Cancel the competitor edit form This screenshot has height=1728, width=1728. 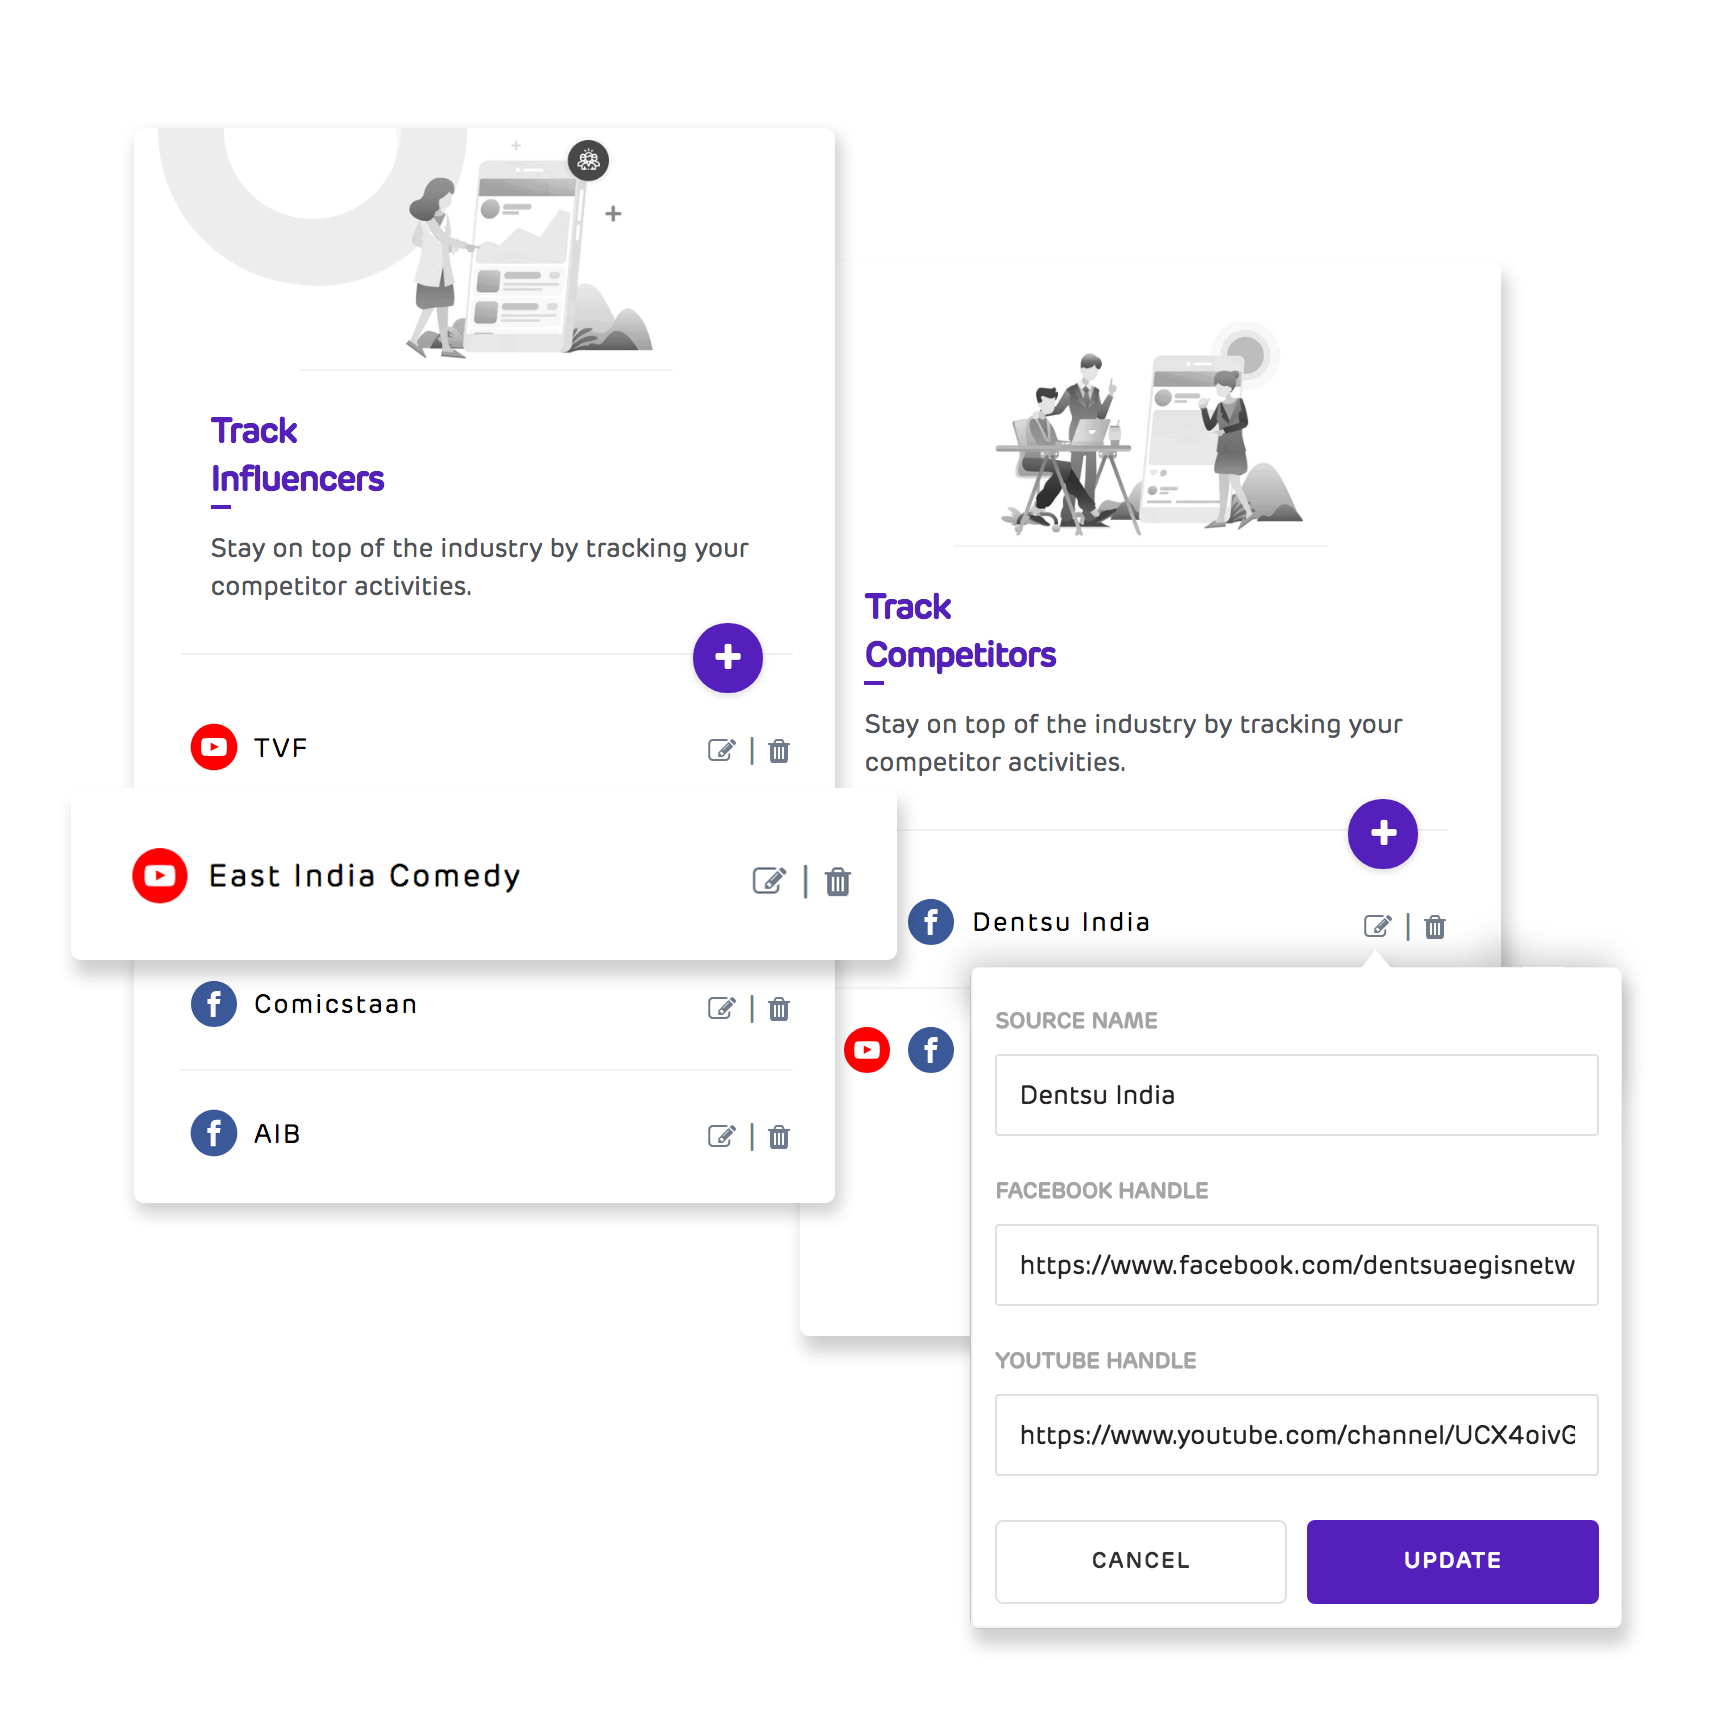pos(1140,1561)
